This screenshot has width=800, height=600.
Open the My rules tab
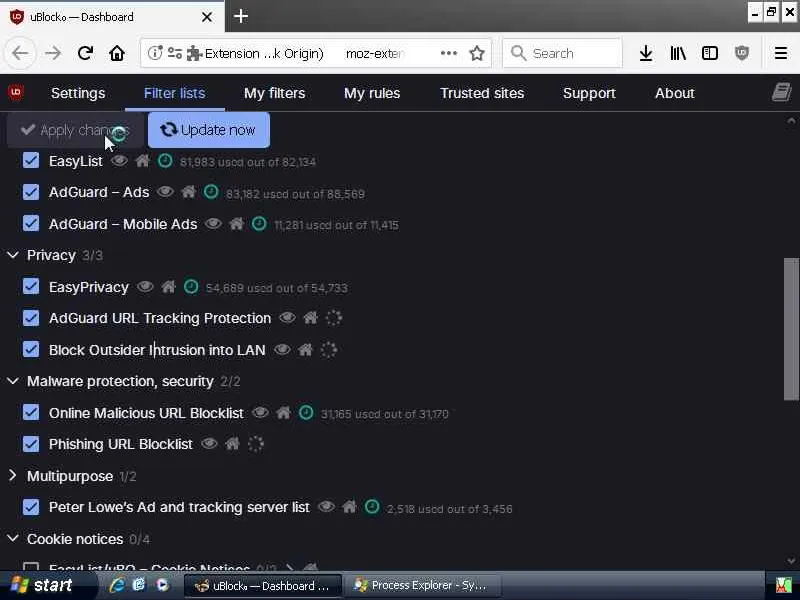coord(372,93)
